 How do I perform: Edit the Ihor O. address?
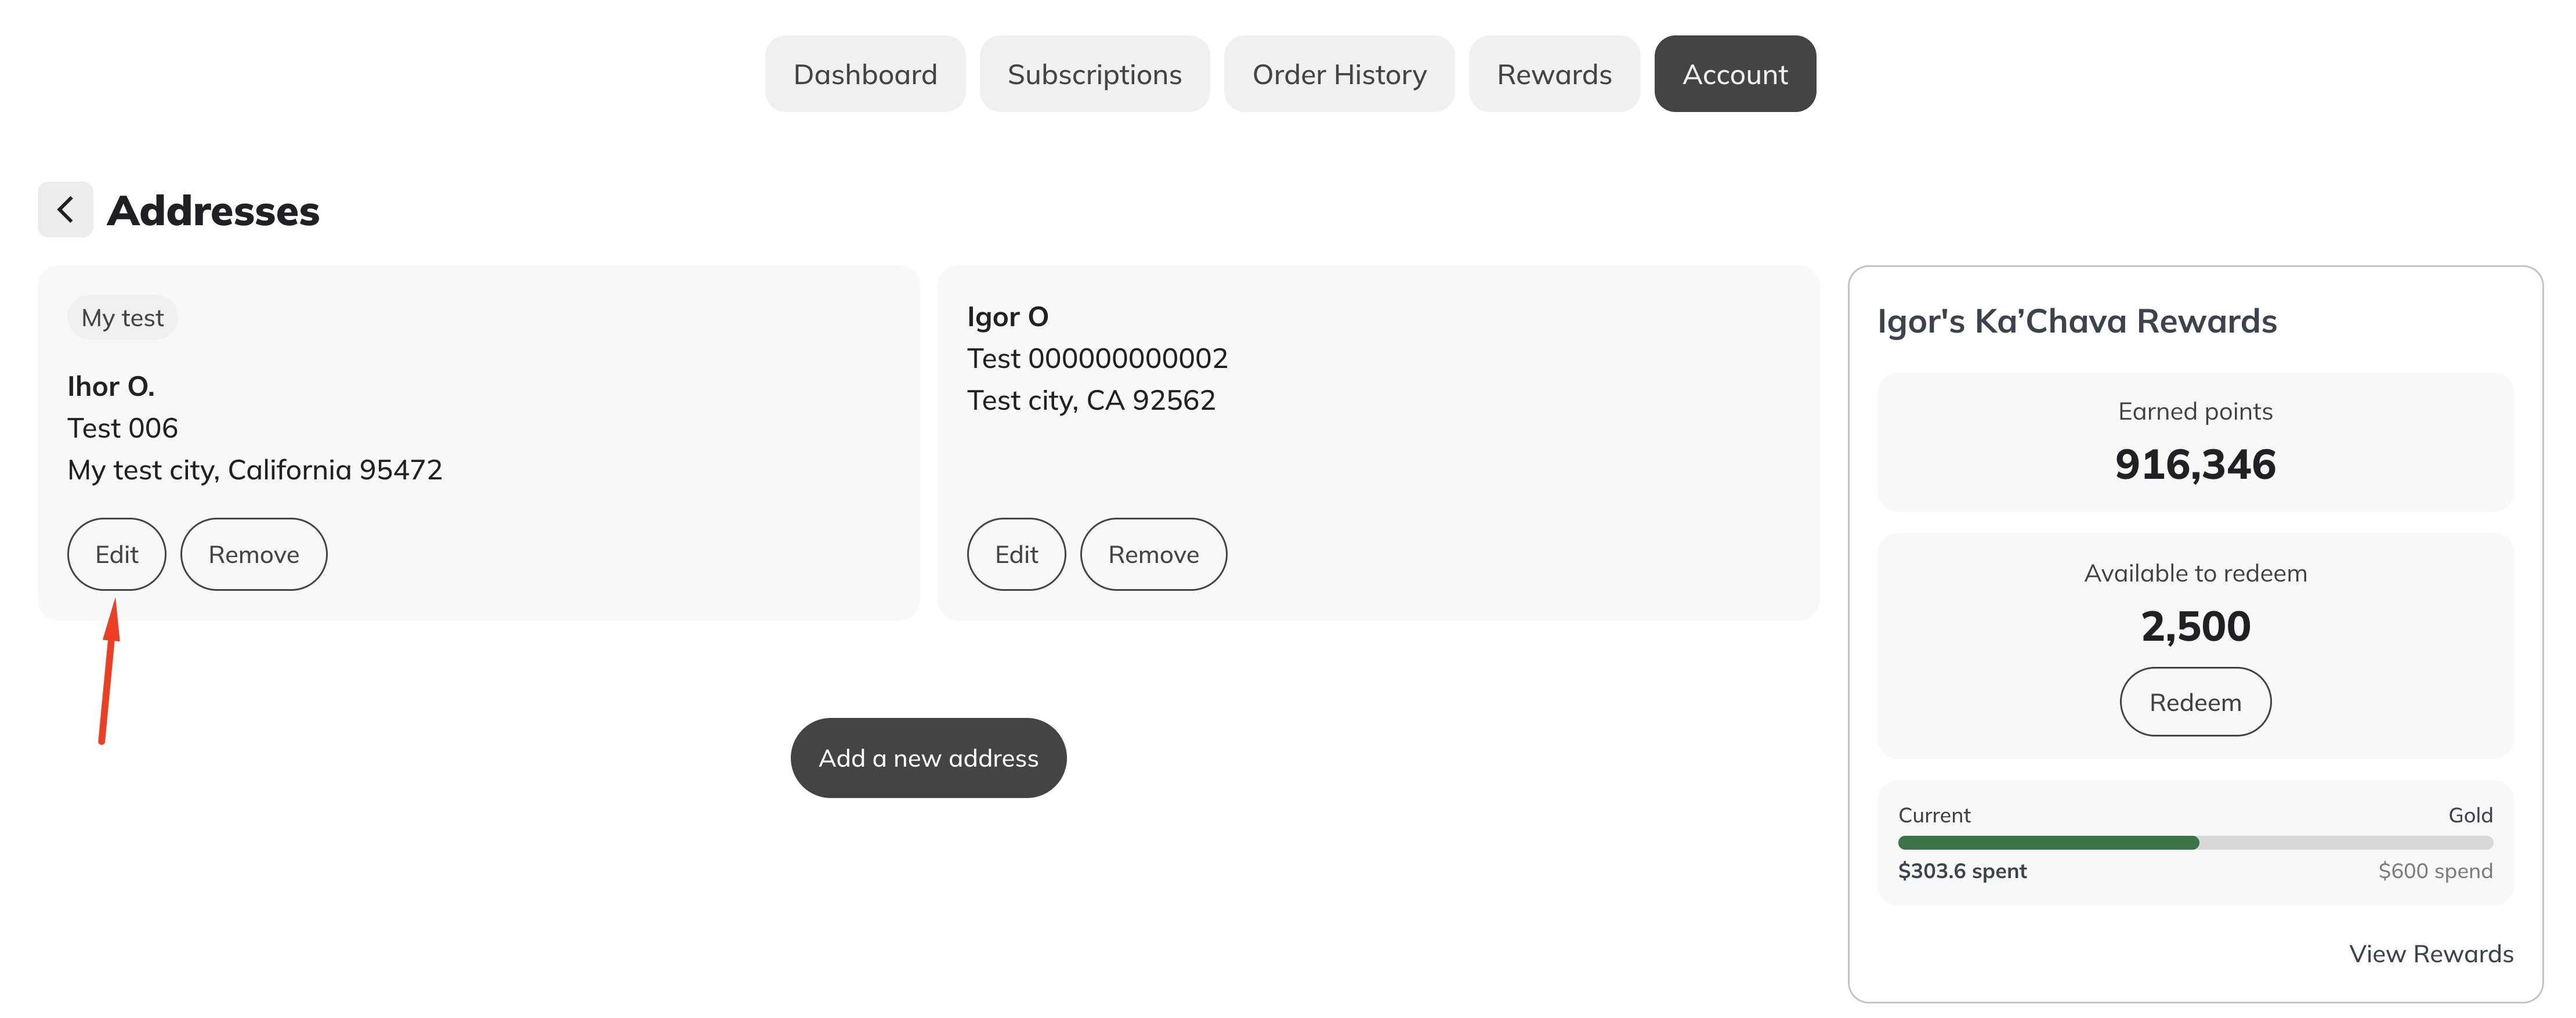click(x=117, y=554)
